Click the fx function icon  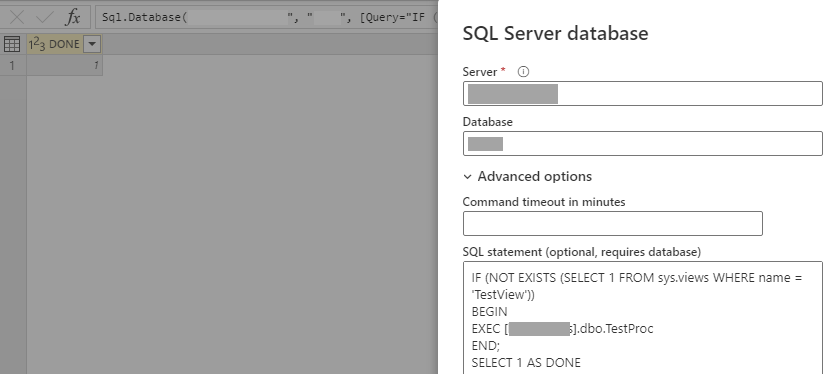72,17
